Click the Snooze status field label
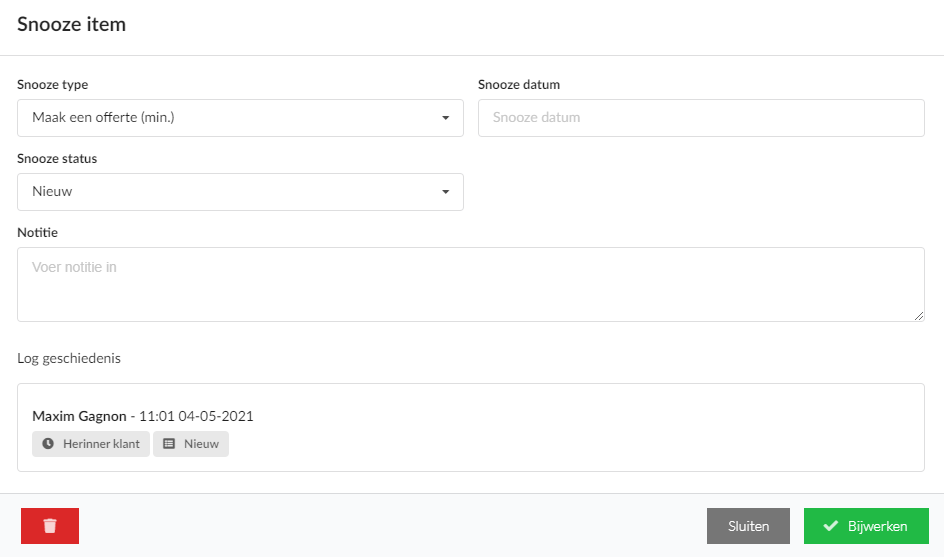 point(57,159)
